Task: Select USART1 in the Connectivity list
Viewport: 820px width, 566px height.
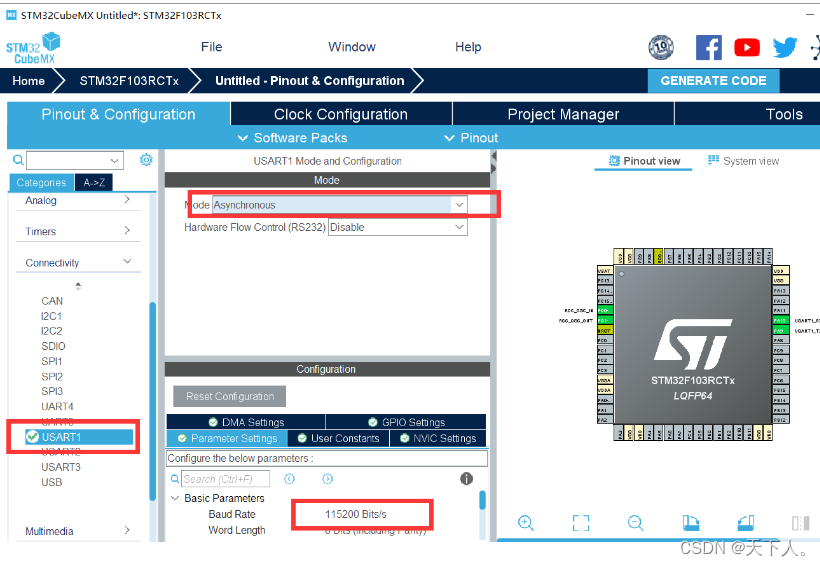Action: [79, 437]
